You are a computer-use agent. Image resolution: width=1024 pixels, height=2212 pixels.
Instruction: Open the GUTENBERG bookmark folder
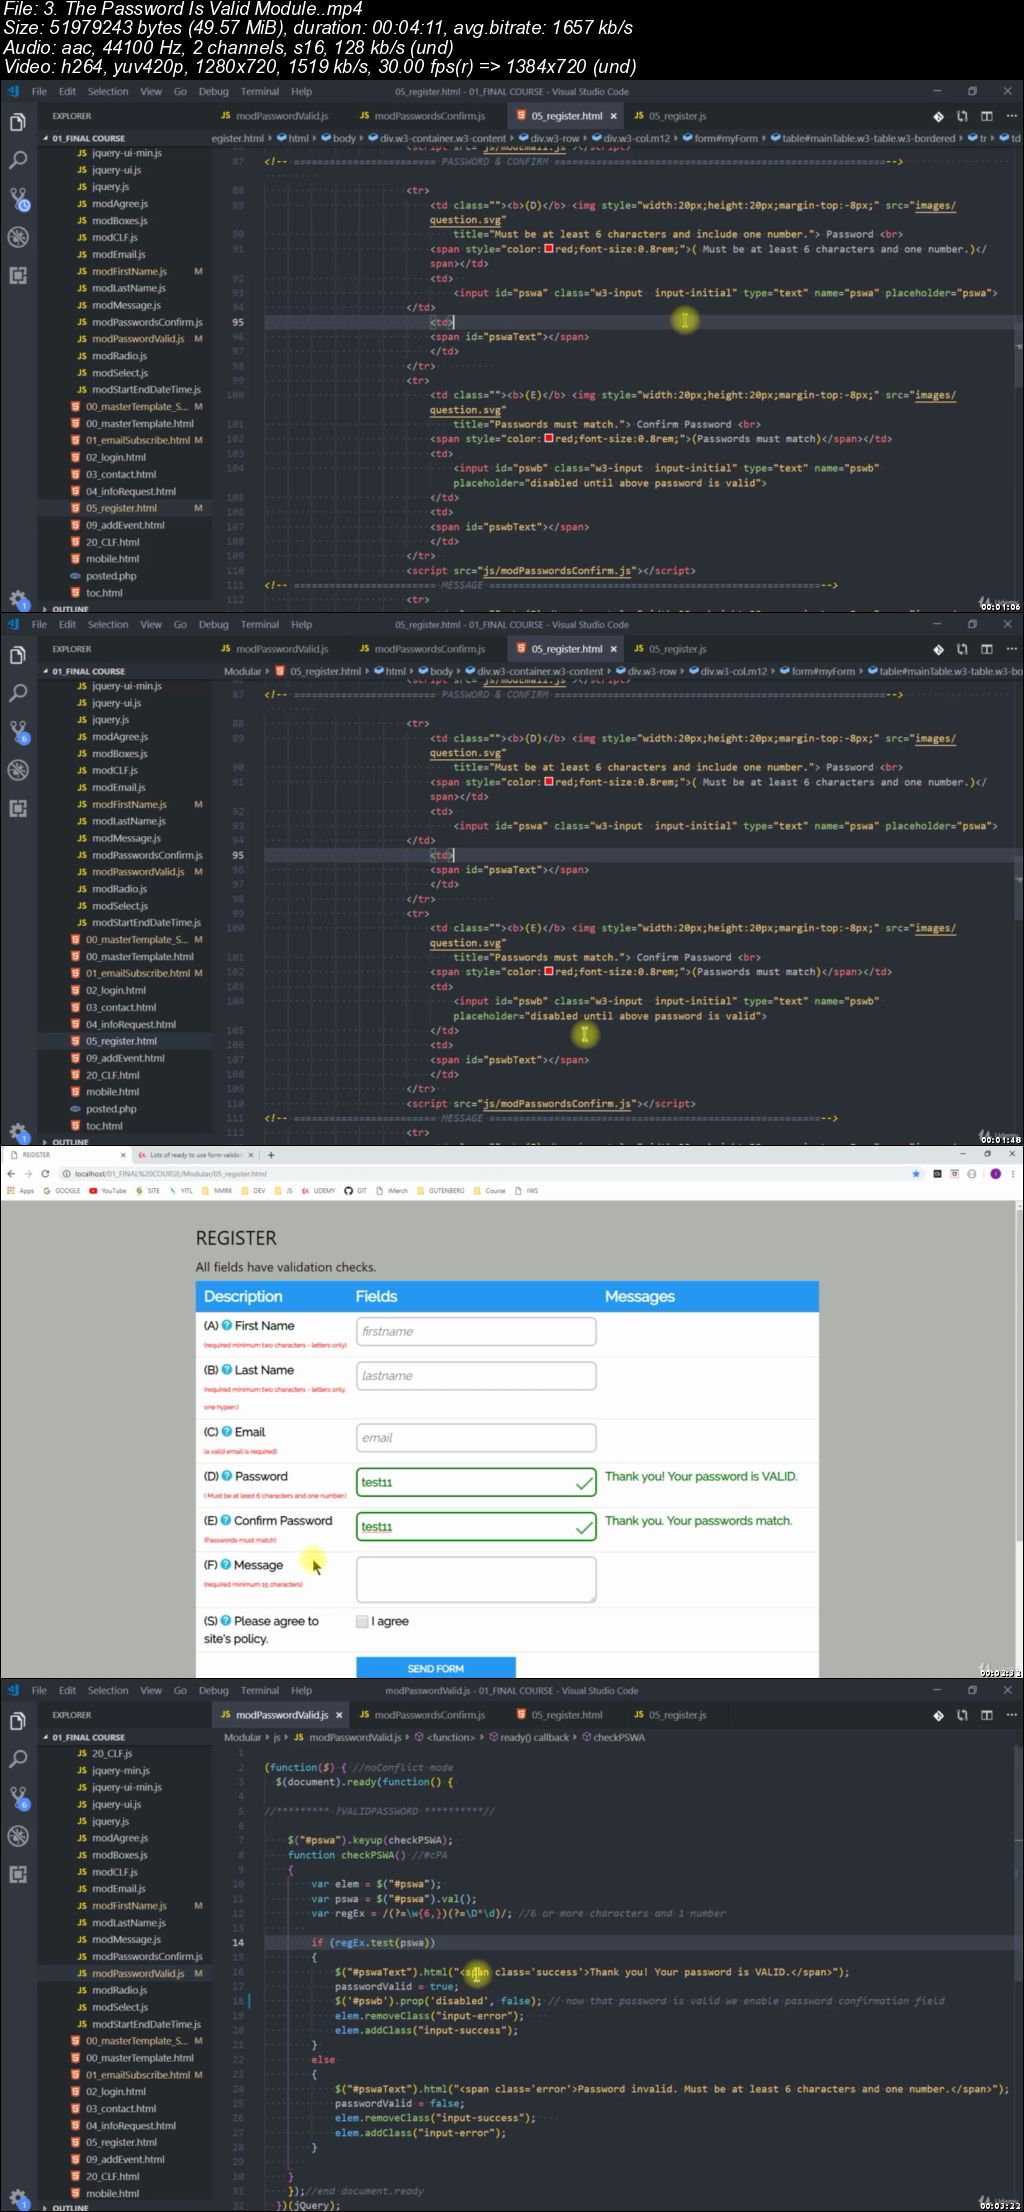(x=441, y=1190)
